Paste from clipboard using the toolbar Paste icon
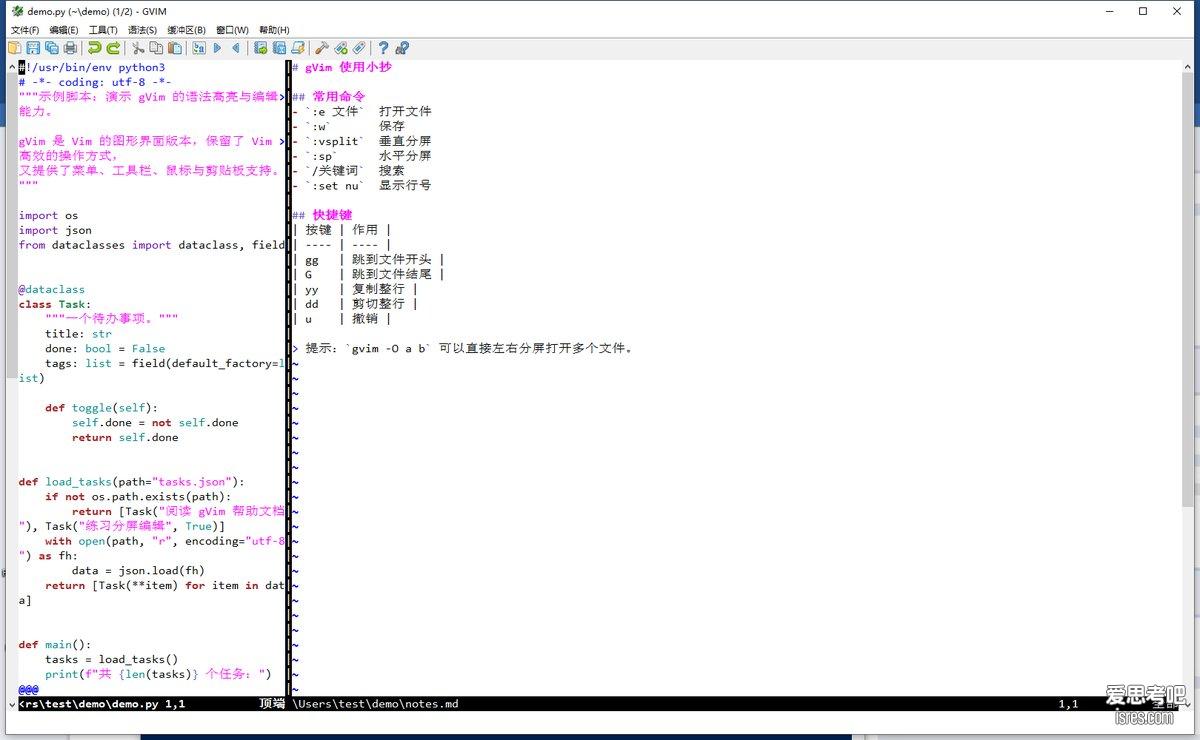 pos(175,48)
